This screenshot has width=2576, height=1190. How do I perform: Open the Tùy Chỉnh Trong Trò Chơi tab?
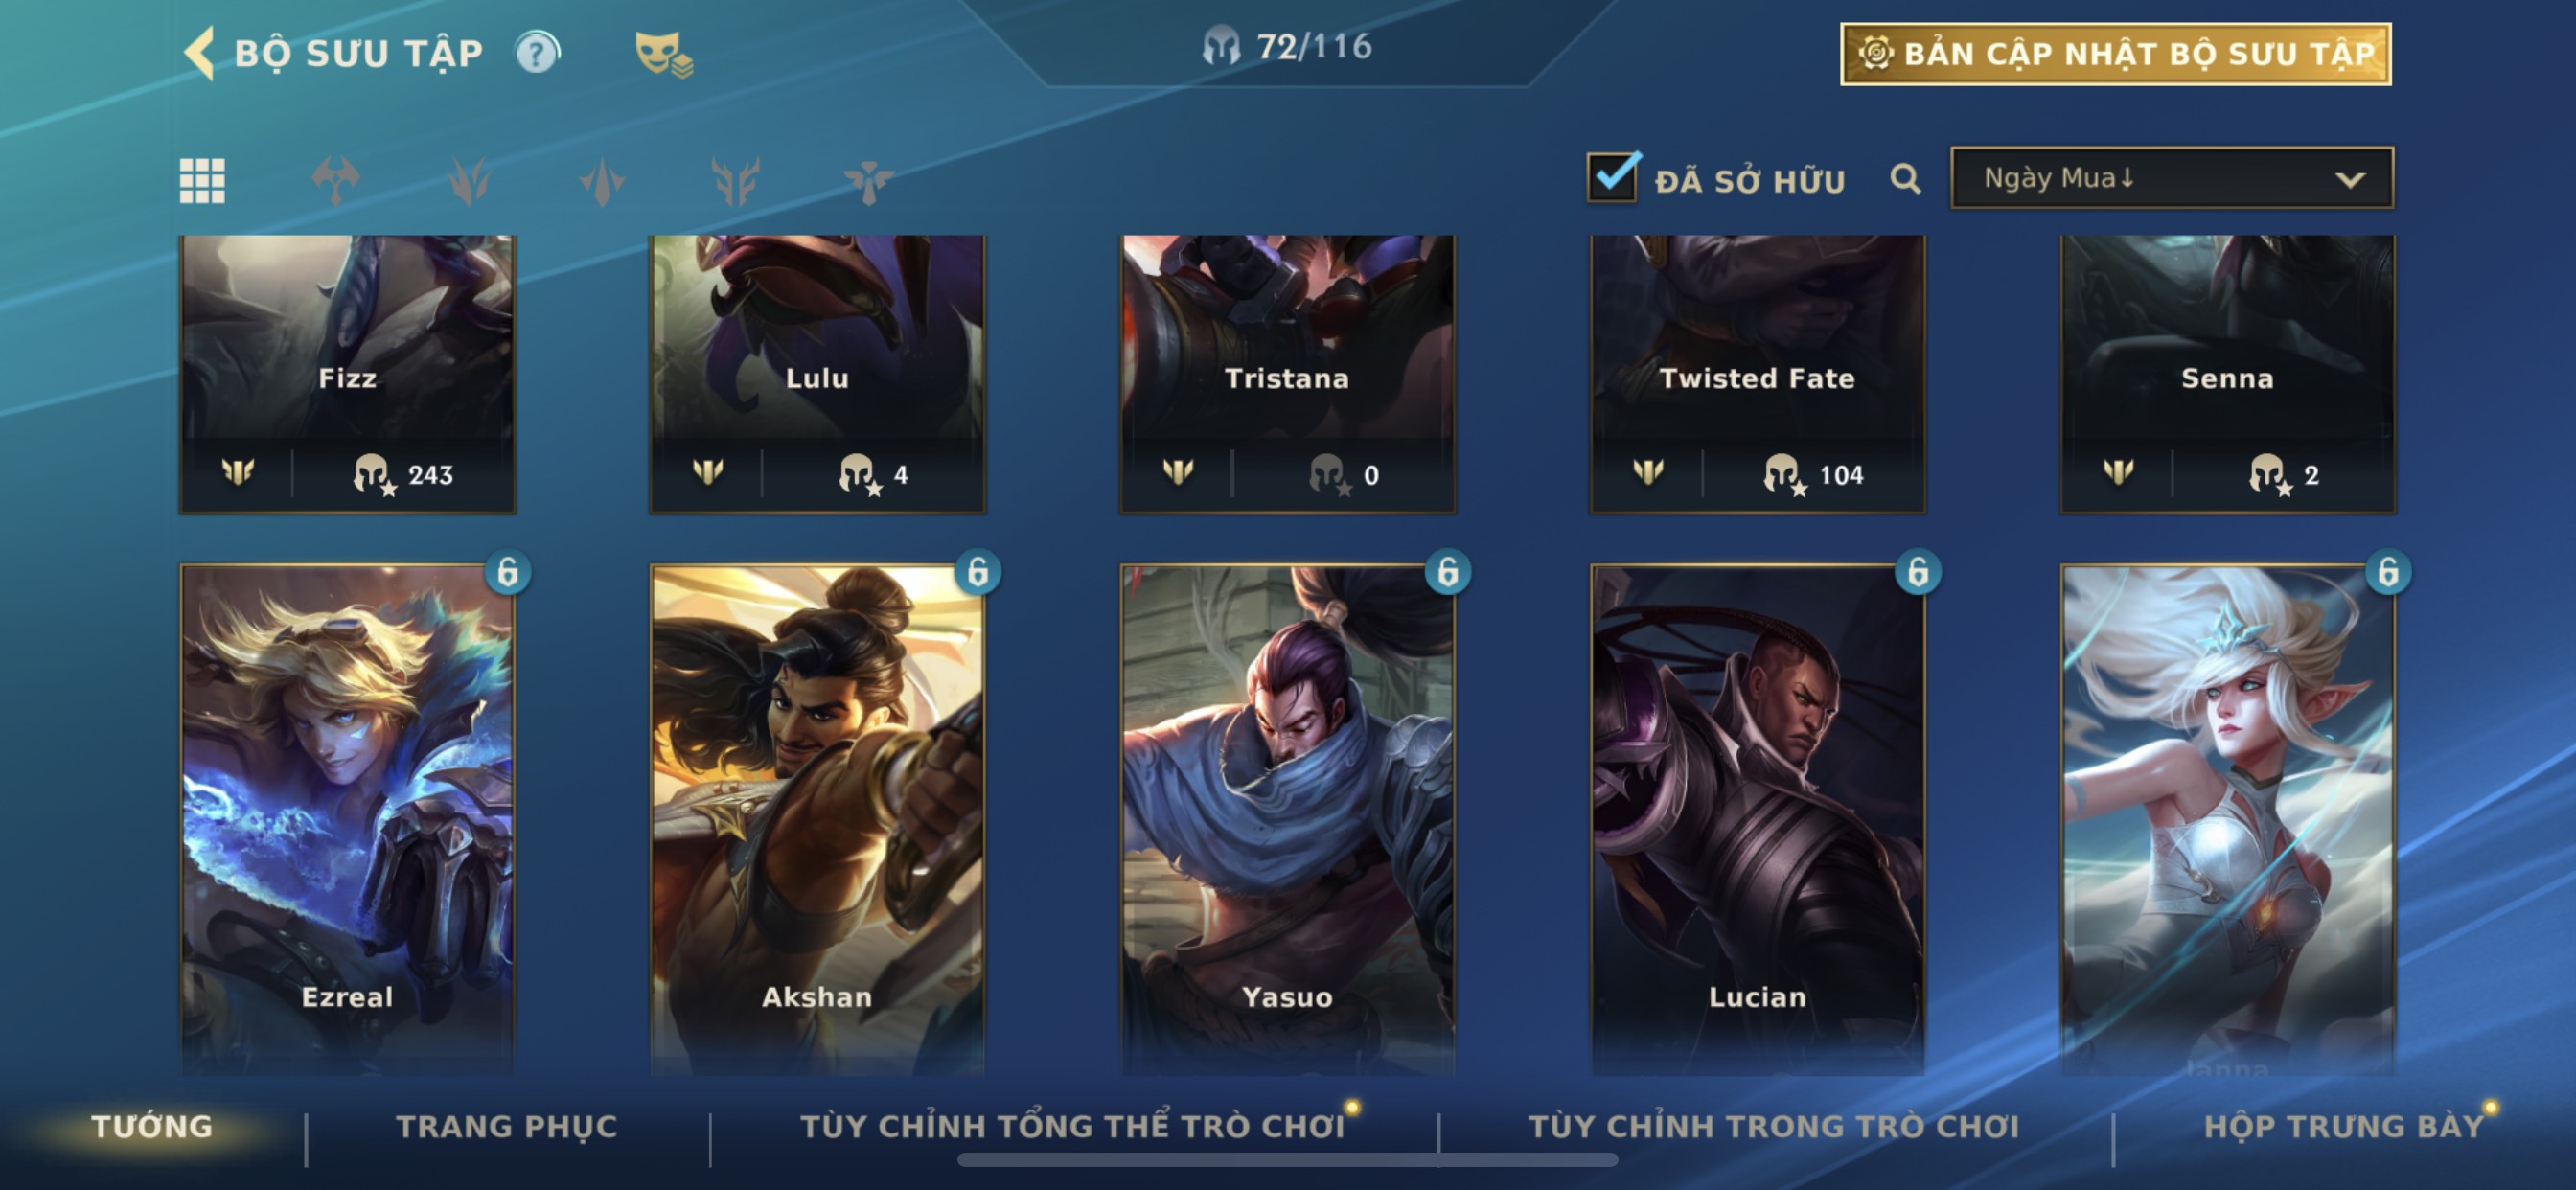[1774, 1126]
